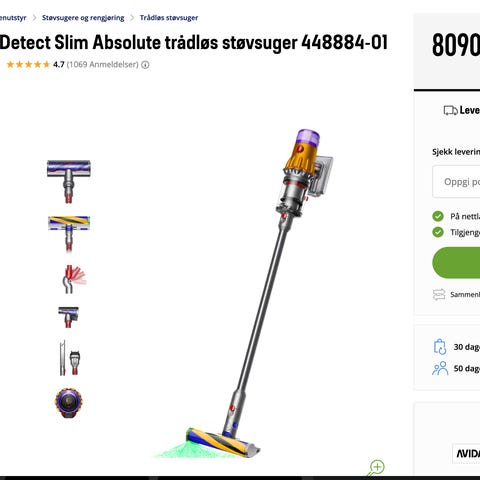
Task: Click the 50-day people icon
Action: point(440,368)
